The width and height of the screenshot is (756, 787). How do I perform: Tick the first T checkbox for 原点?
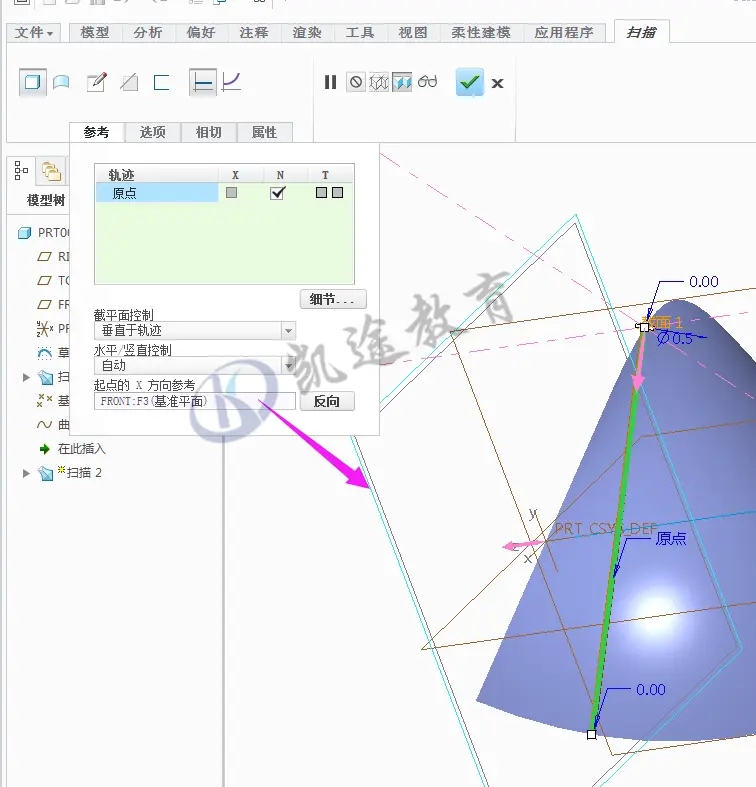[x=321, y=192]
